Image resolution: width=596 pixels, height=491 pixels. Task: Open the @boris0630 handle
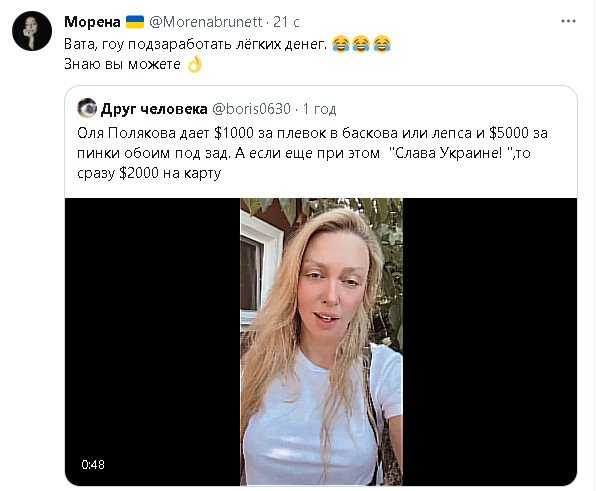tap(251, 109)
